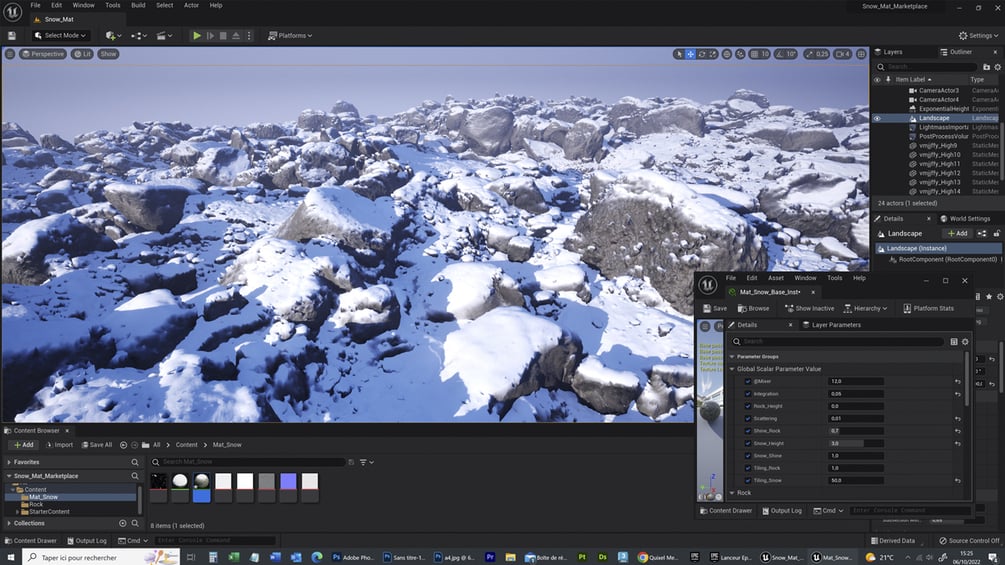Click the viewport layout maximize icon
This screenshot has height=565, width=1005.
(x=861, y=54)
